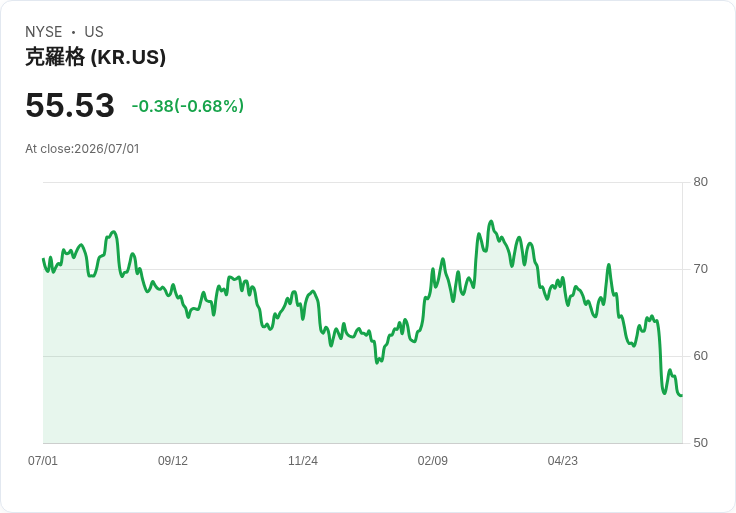Click the 11/24 date label on x-axis
The height and width of the screenshot is (513, 736).
(x=303, y=461)
